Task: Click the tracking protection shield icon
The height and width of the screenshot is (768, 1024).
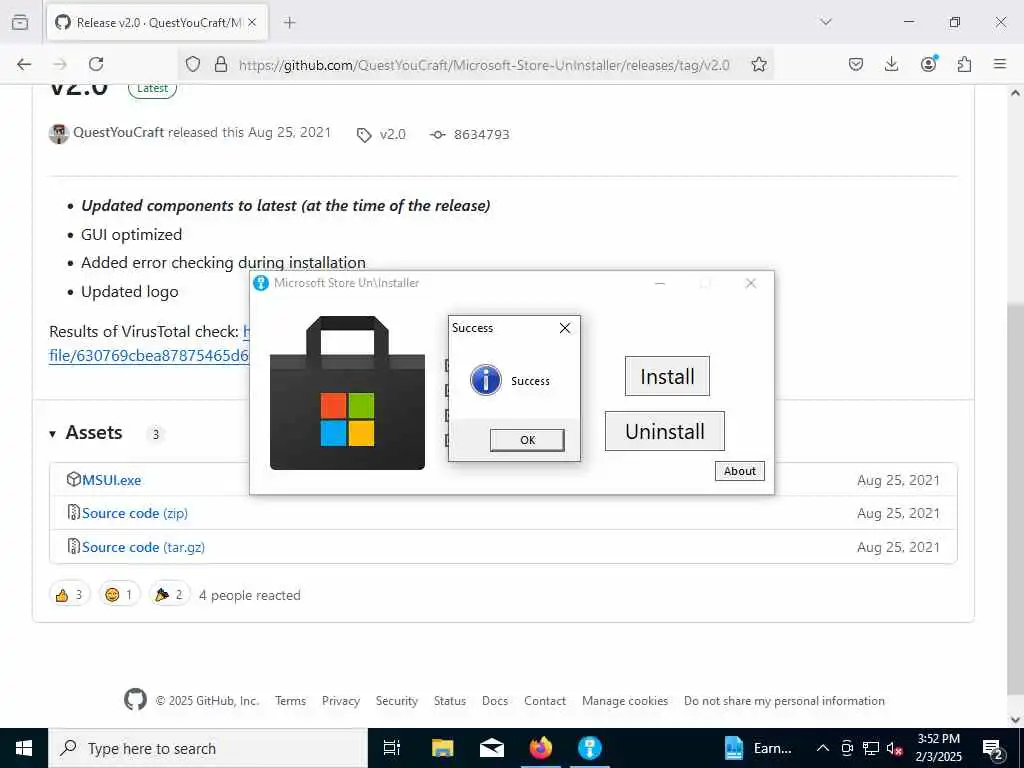Action: coord(193,64)
